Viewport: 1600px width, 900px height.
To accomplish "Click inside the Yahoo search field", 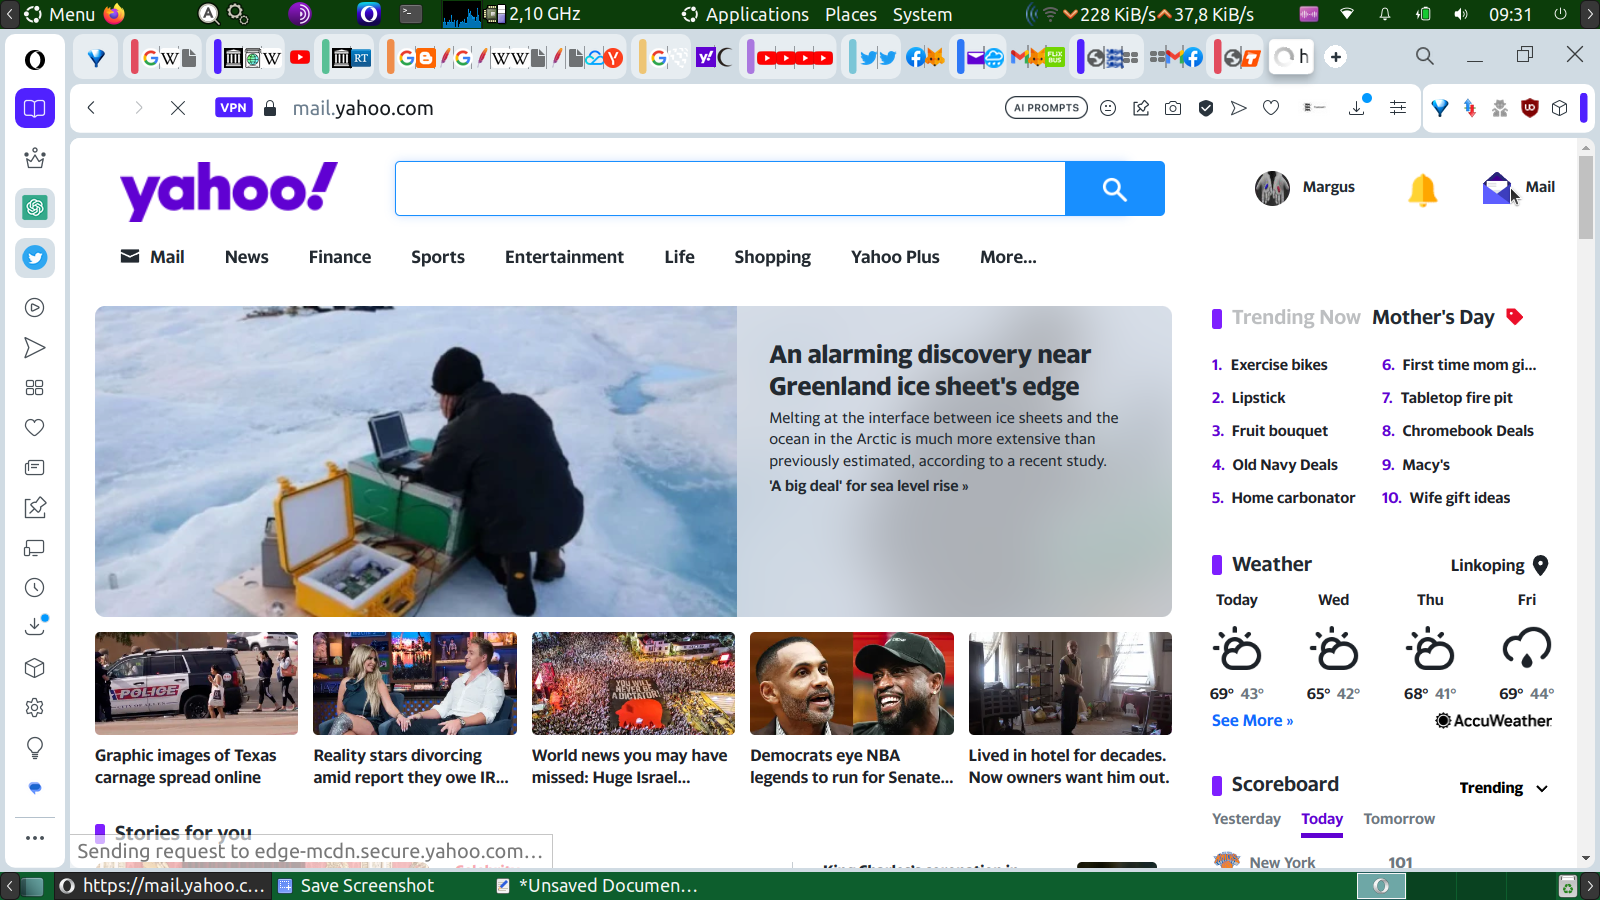I will coord(730,189).
